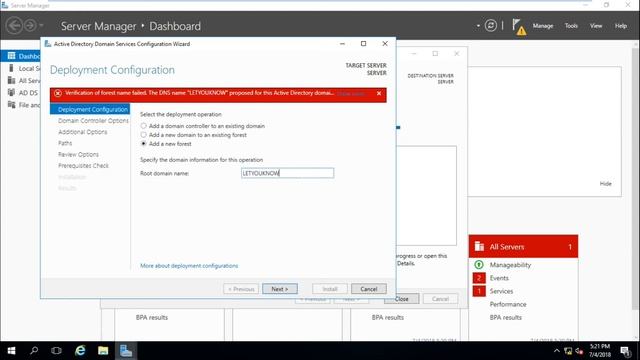
Task: Open BPA results in All Servers tile
Action: click(x=506, y=317)
